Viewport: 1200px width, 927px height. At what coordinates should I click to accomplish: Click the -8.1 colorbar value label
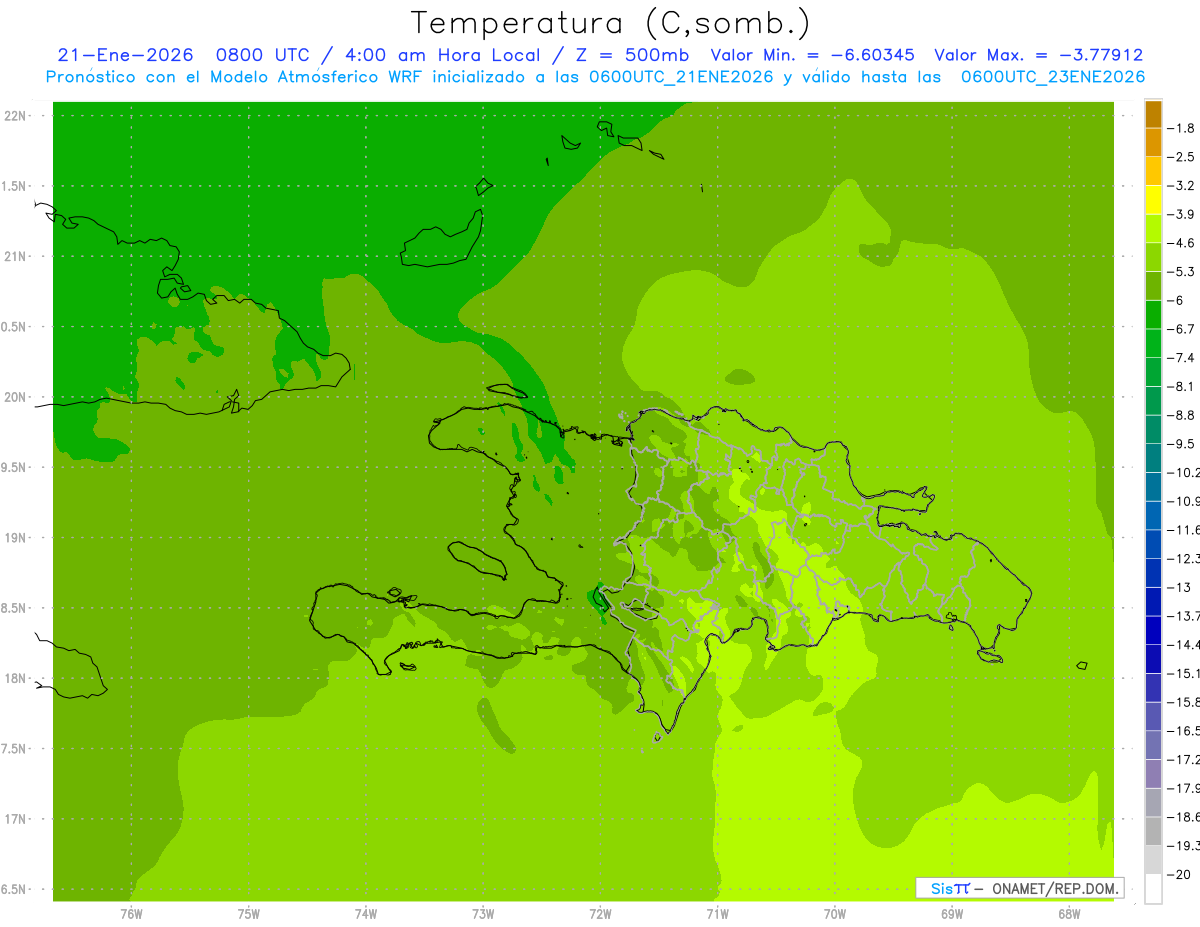pyautogui.click(x=1182, y=386)
